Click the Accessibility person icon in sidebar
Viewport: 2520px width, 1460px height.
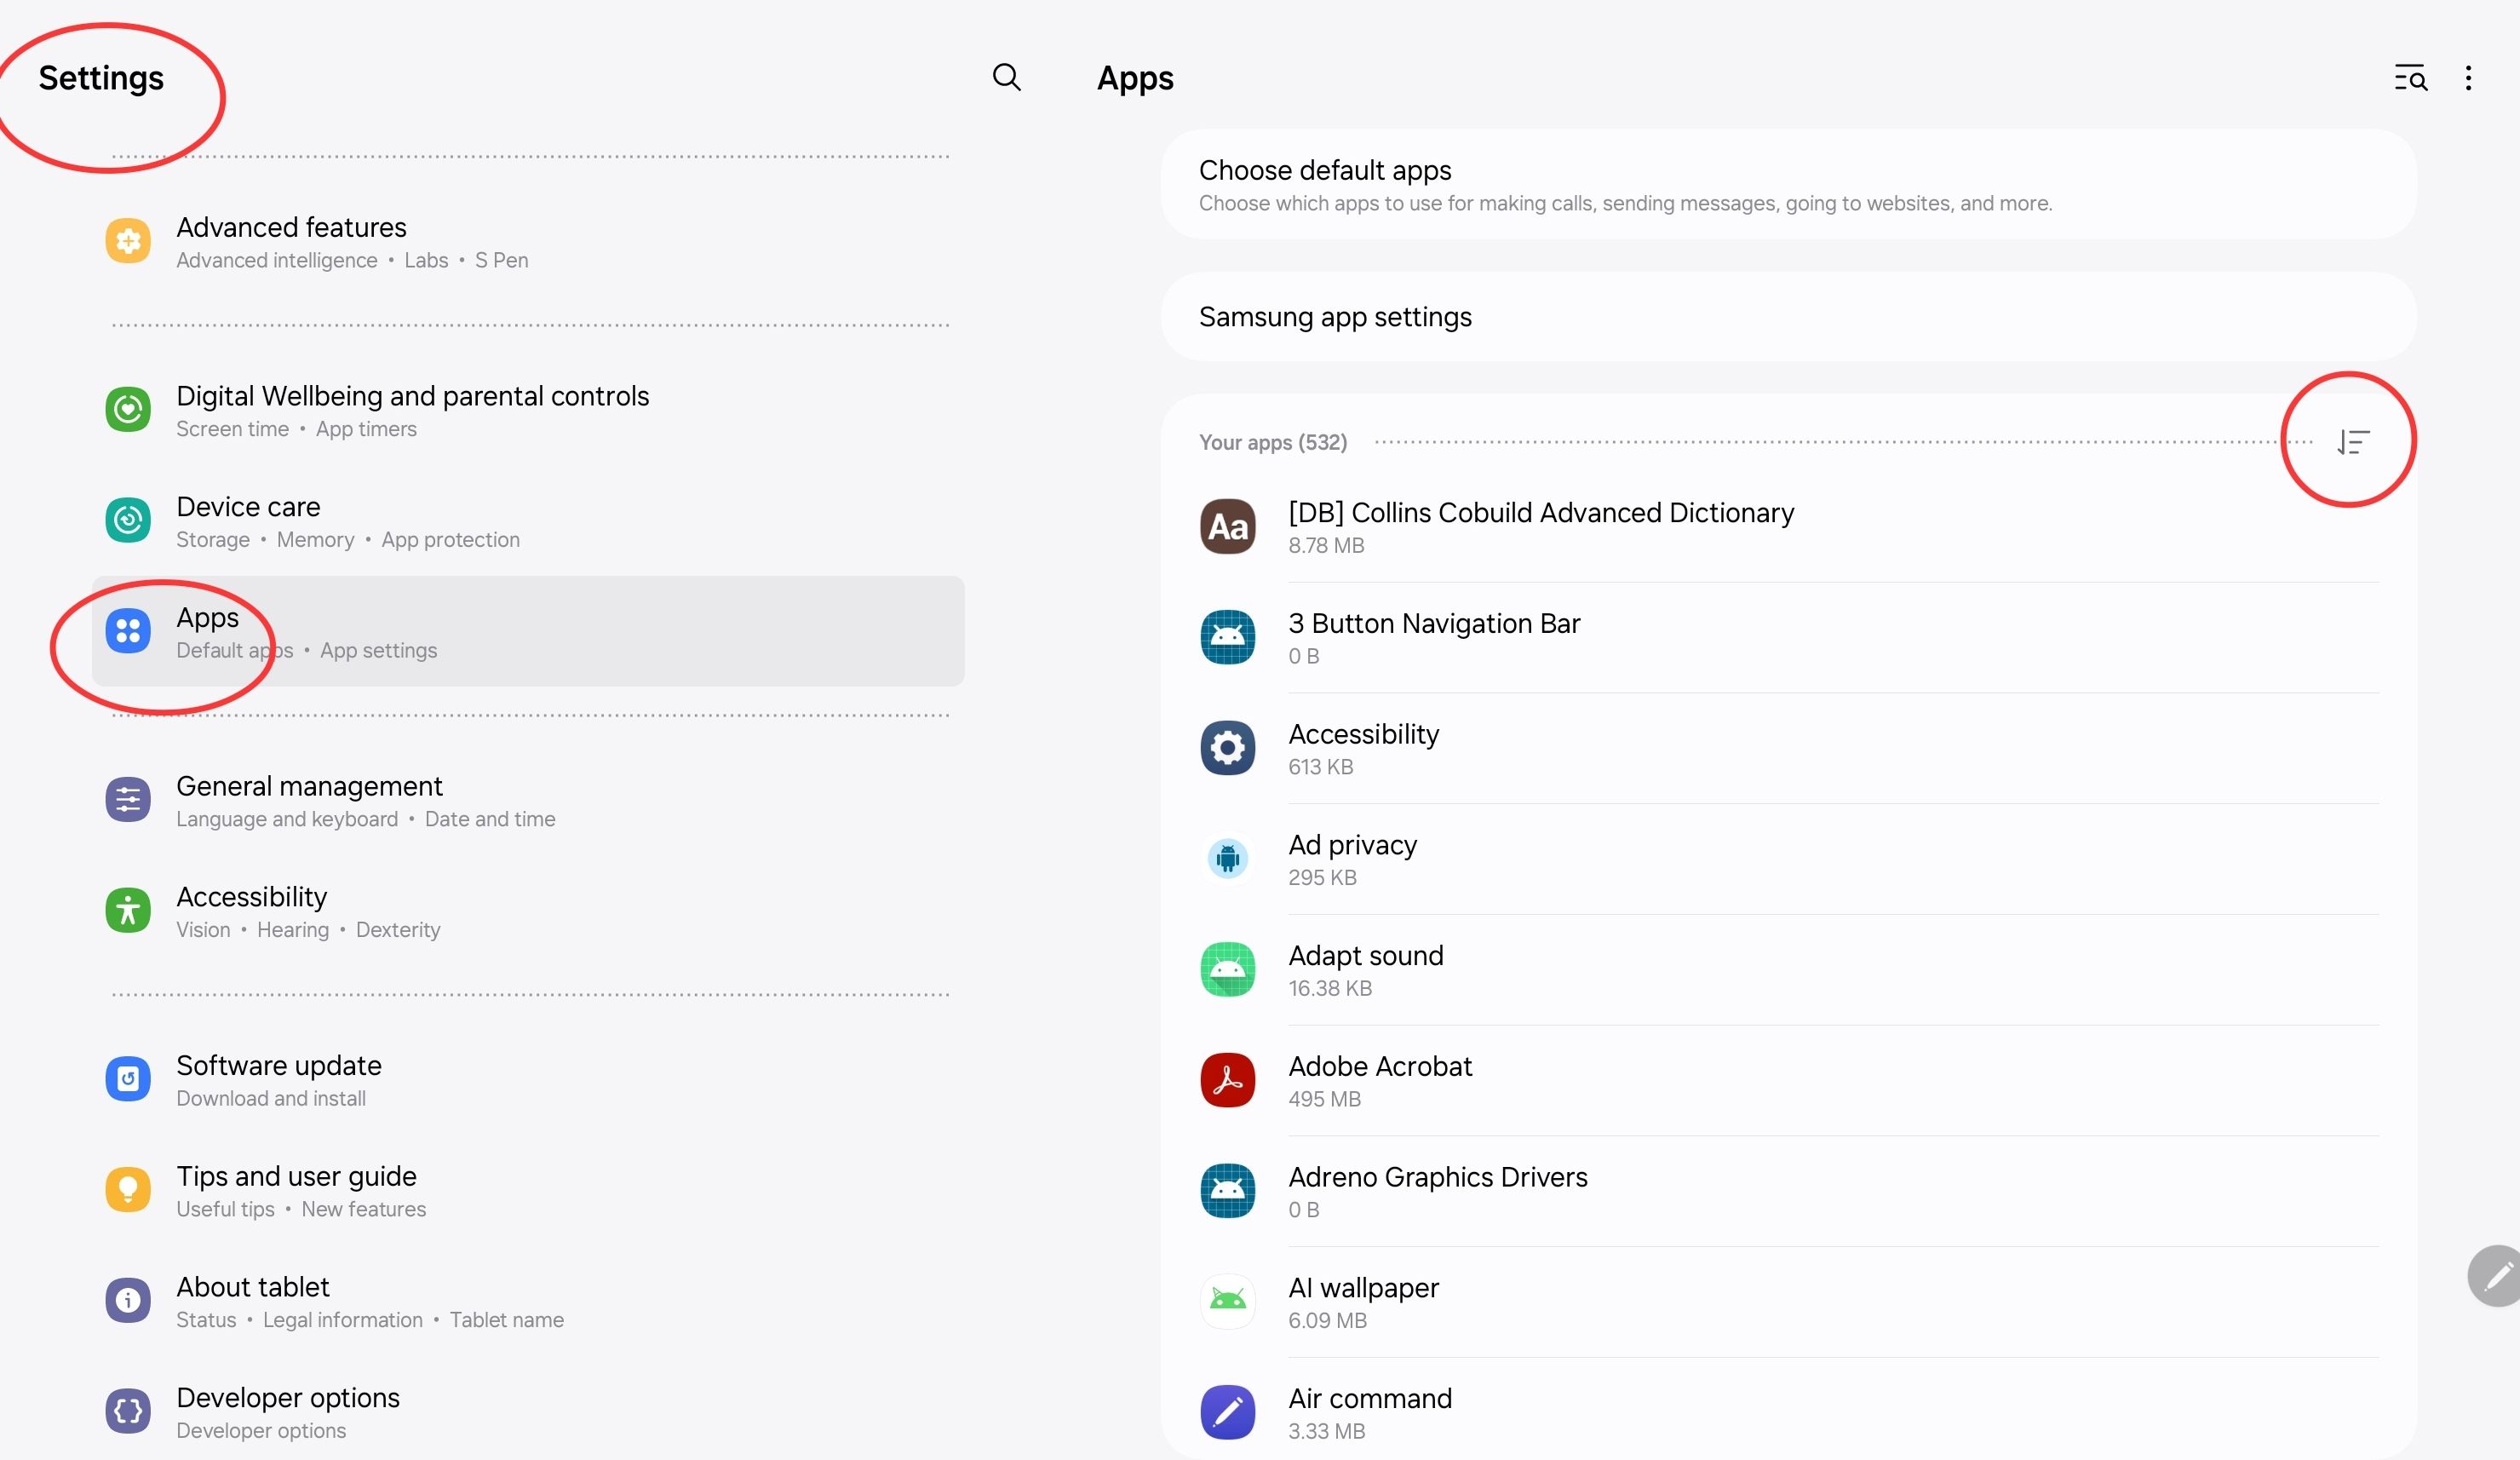[127, 910]
